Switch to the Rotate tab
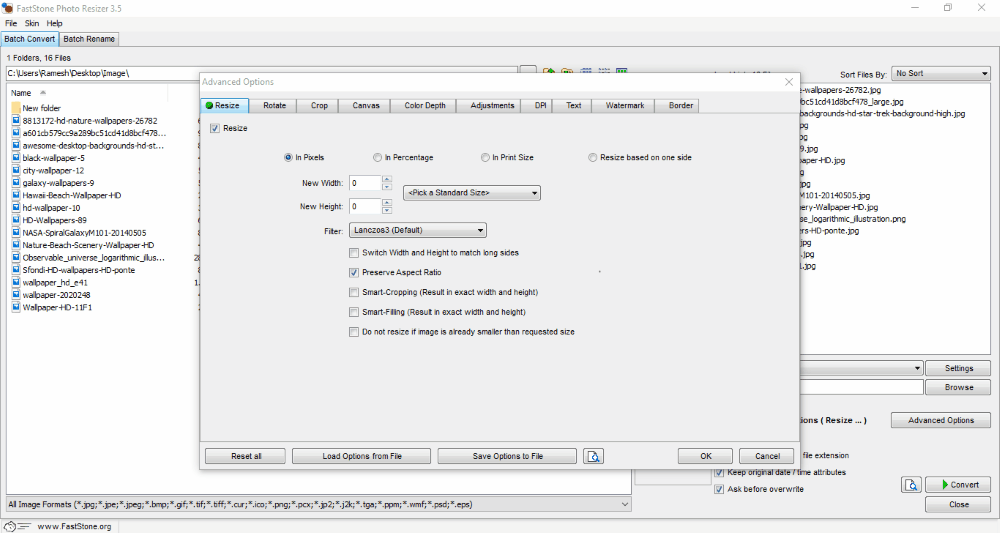Viewport: 1000px width, 533px height. [x=274, y=105]
